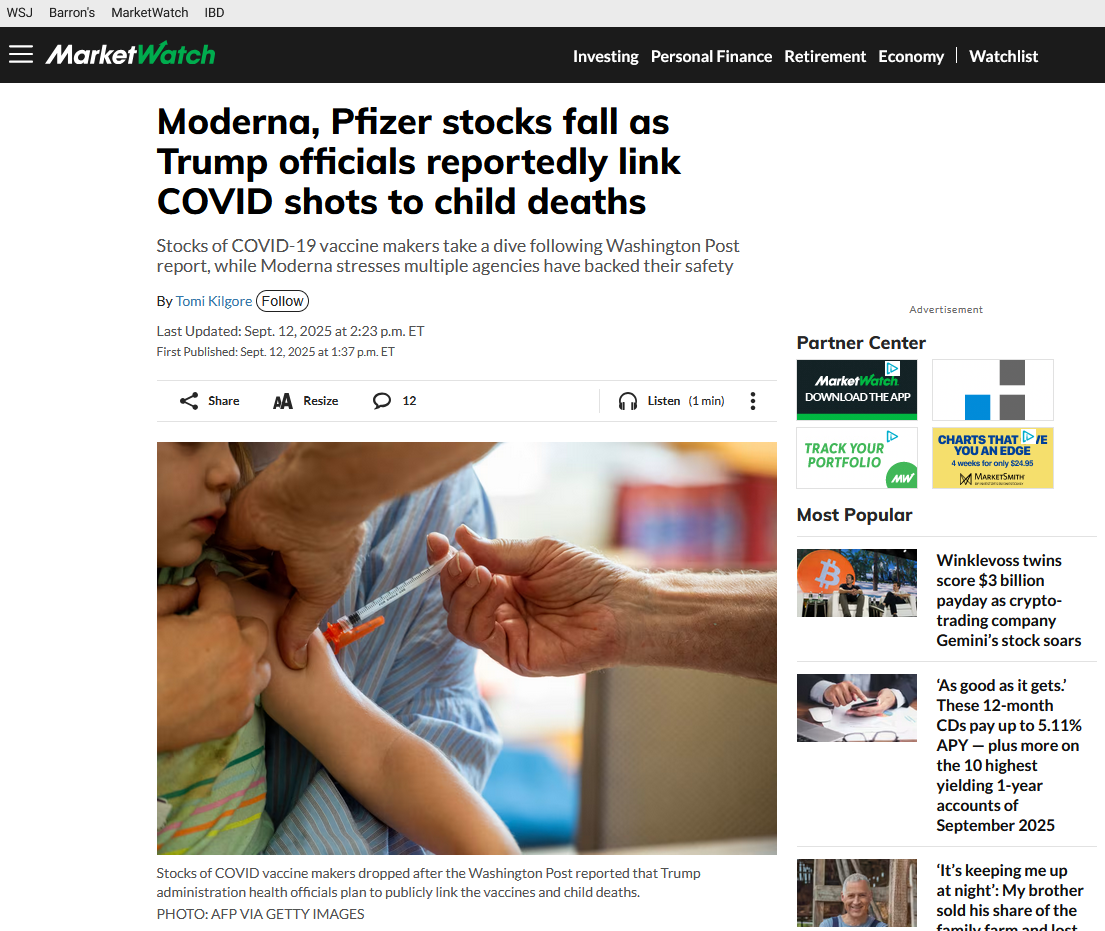Open the comments bubble icon

381,401
